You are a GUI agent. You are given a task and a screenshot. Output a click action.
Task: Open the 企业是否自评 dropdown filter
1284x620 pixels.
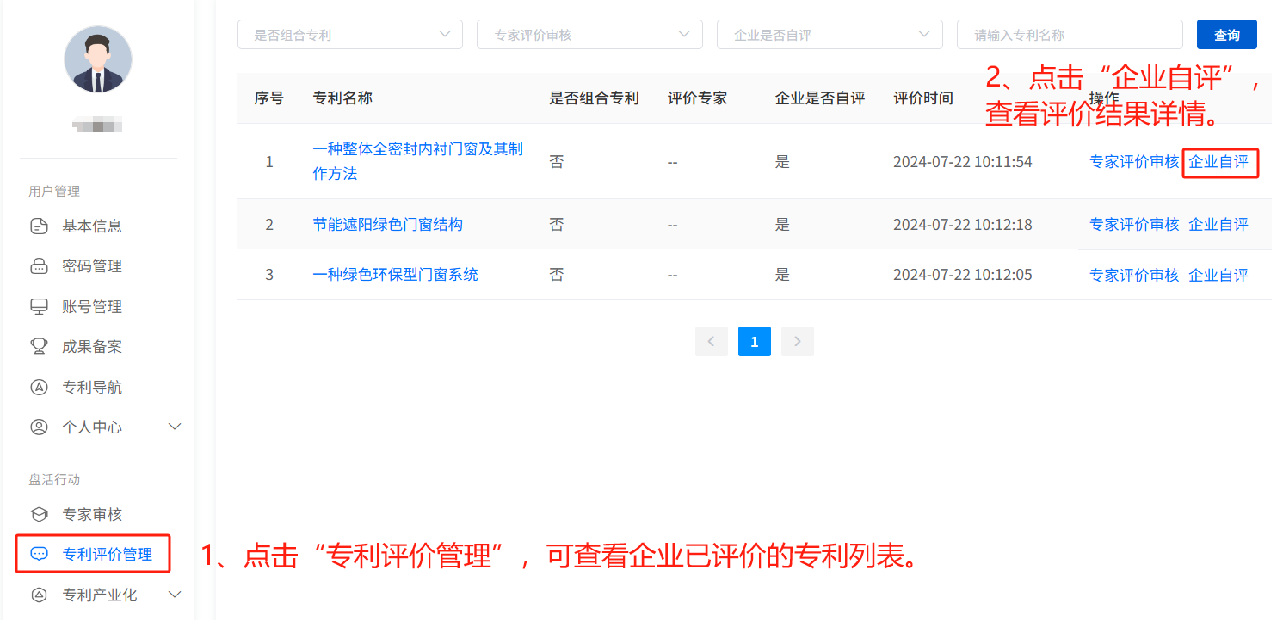[829, 35]
